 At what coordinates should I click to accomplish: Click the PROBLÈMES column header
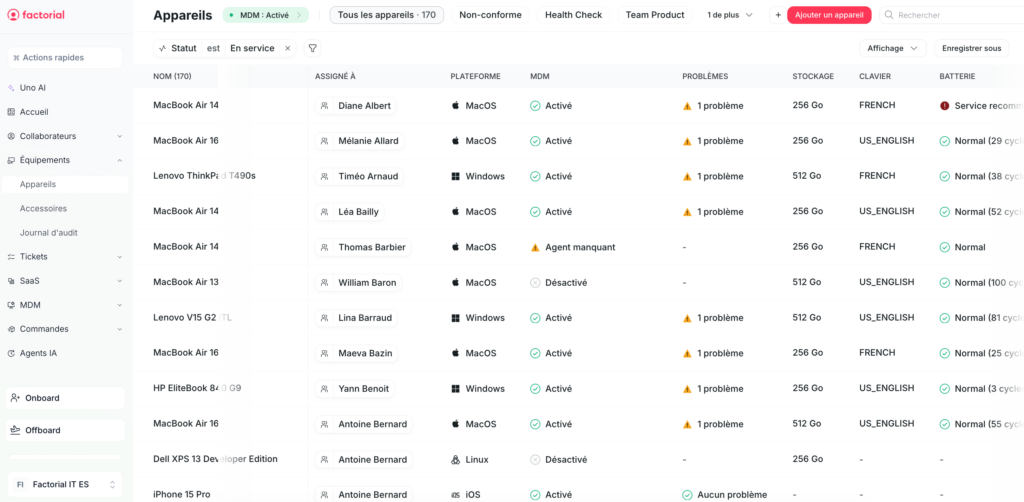[705, 76]
